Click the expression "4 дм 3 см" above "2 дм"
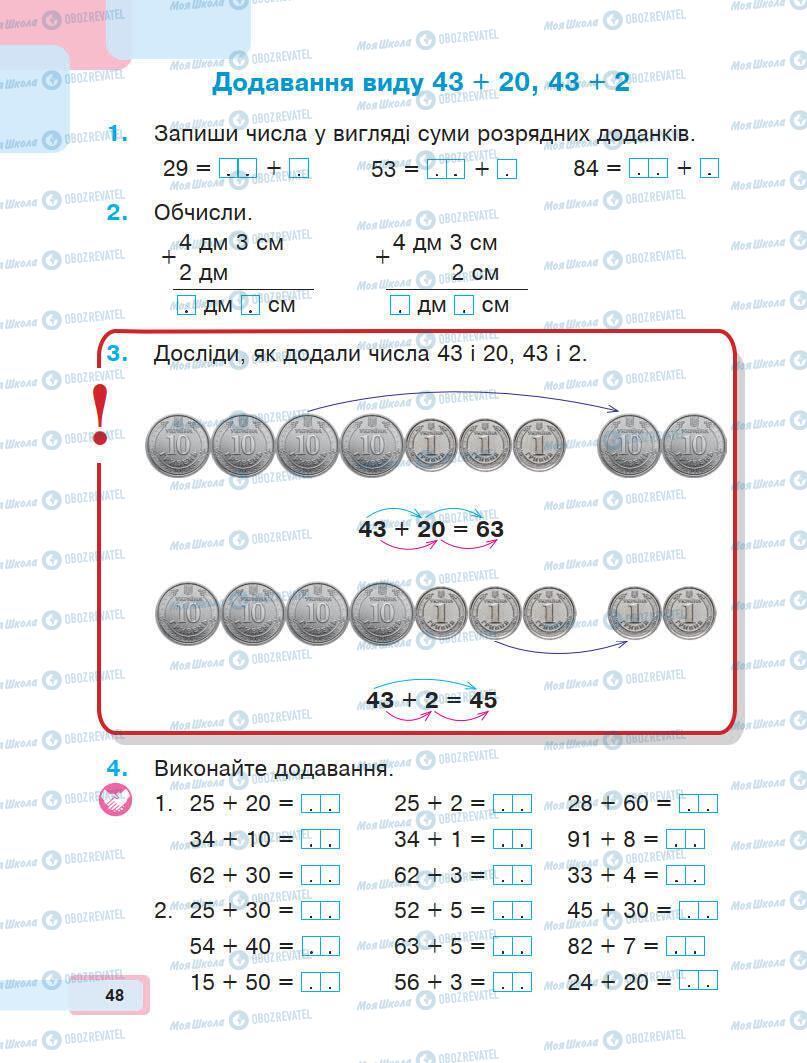807x1063 pixels. click(231, 242)
